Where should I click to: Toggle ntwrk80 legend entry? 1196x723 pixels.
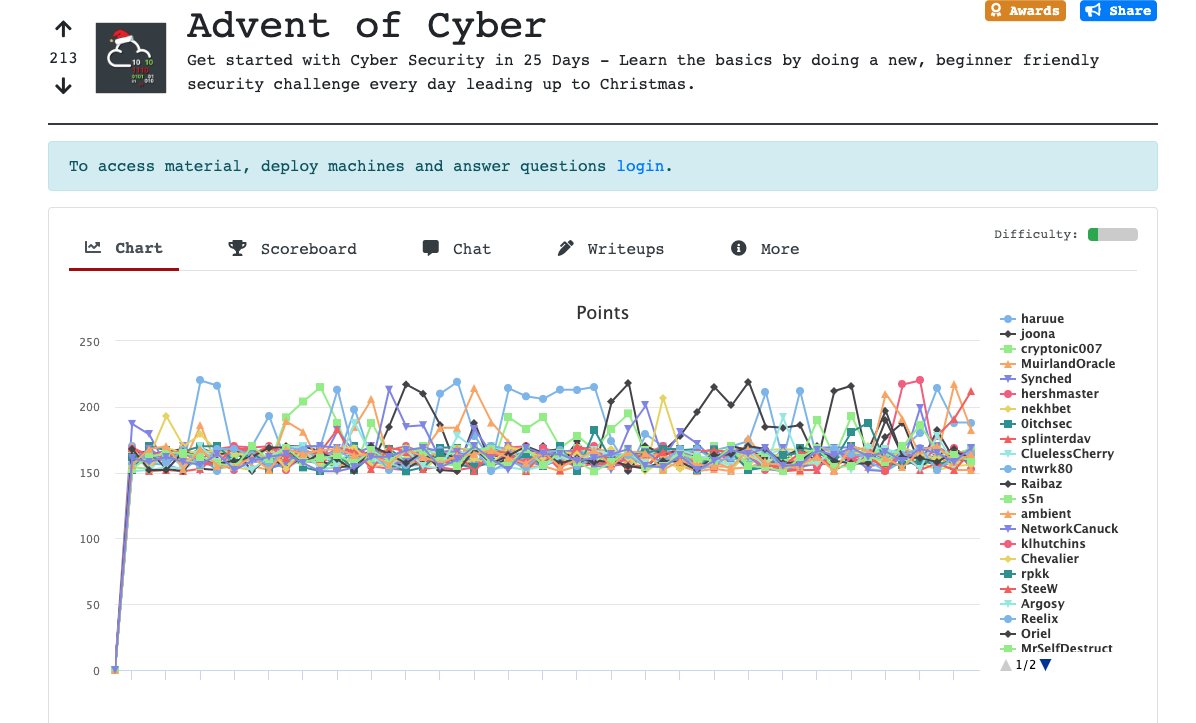[x=1037, y=469]
